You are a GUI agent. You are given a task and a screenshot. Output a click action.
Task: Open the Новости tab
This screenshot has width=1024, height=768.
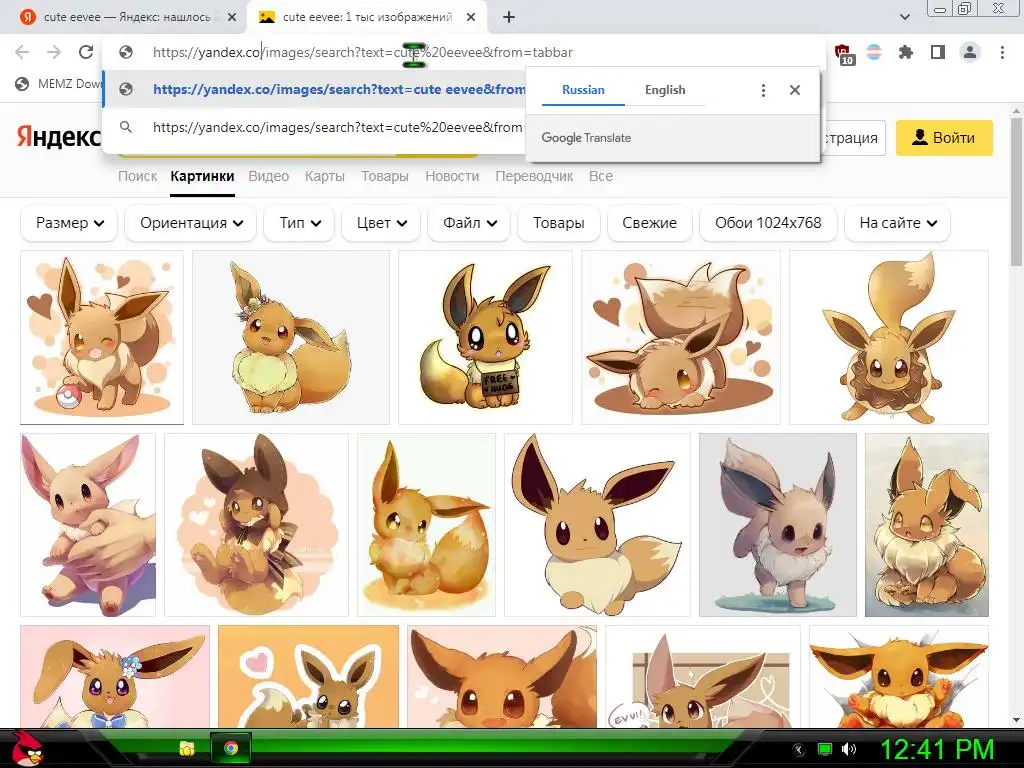452,176
